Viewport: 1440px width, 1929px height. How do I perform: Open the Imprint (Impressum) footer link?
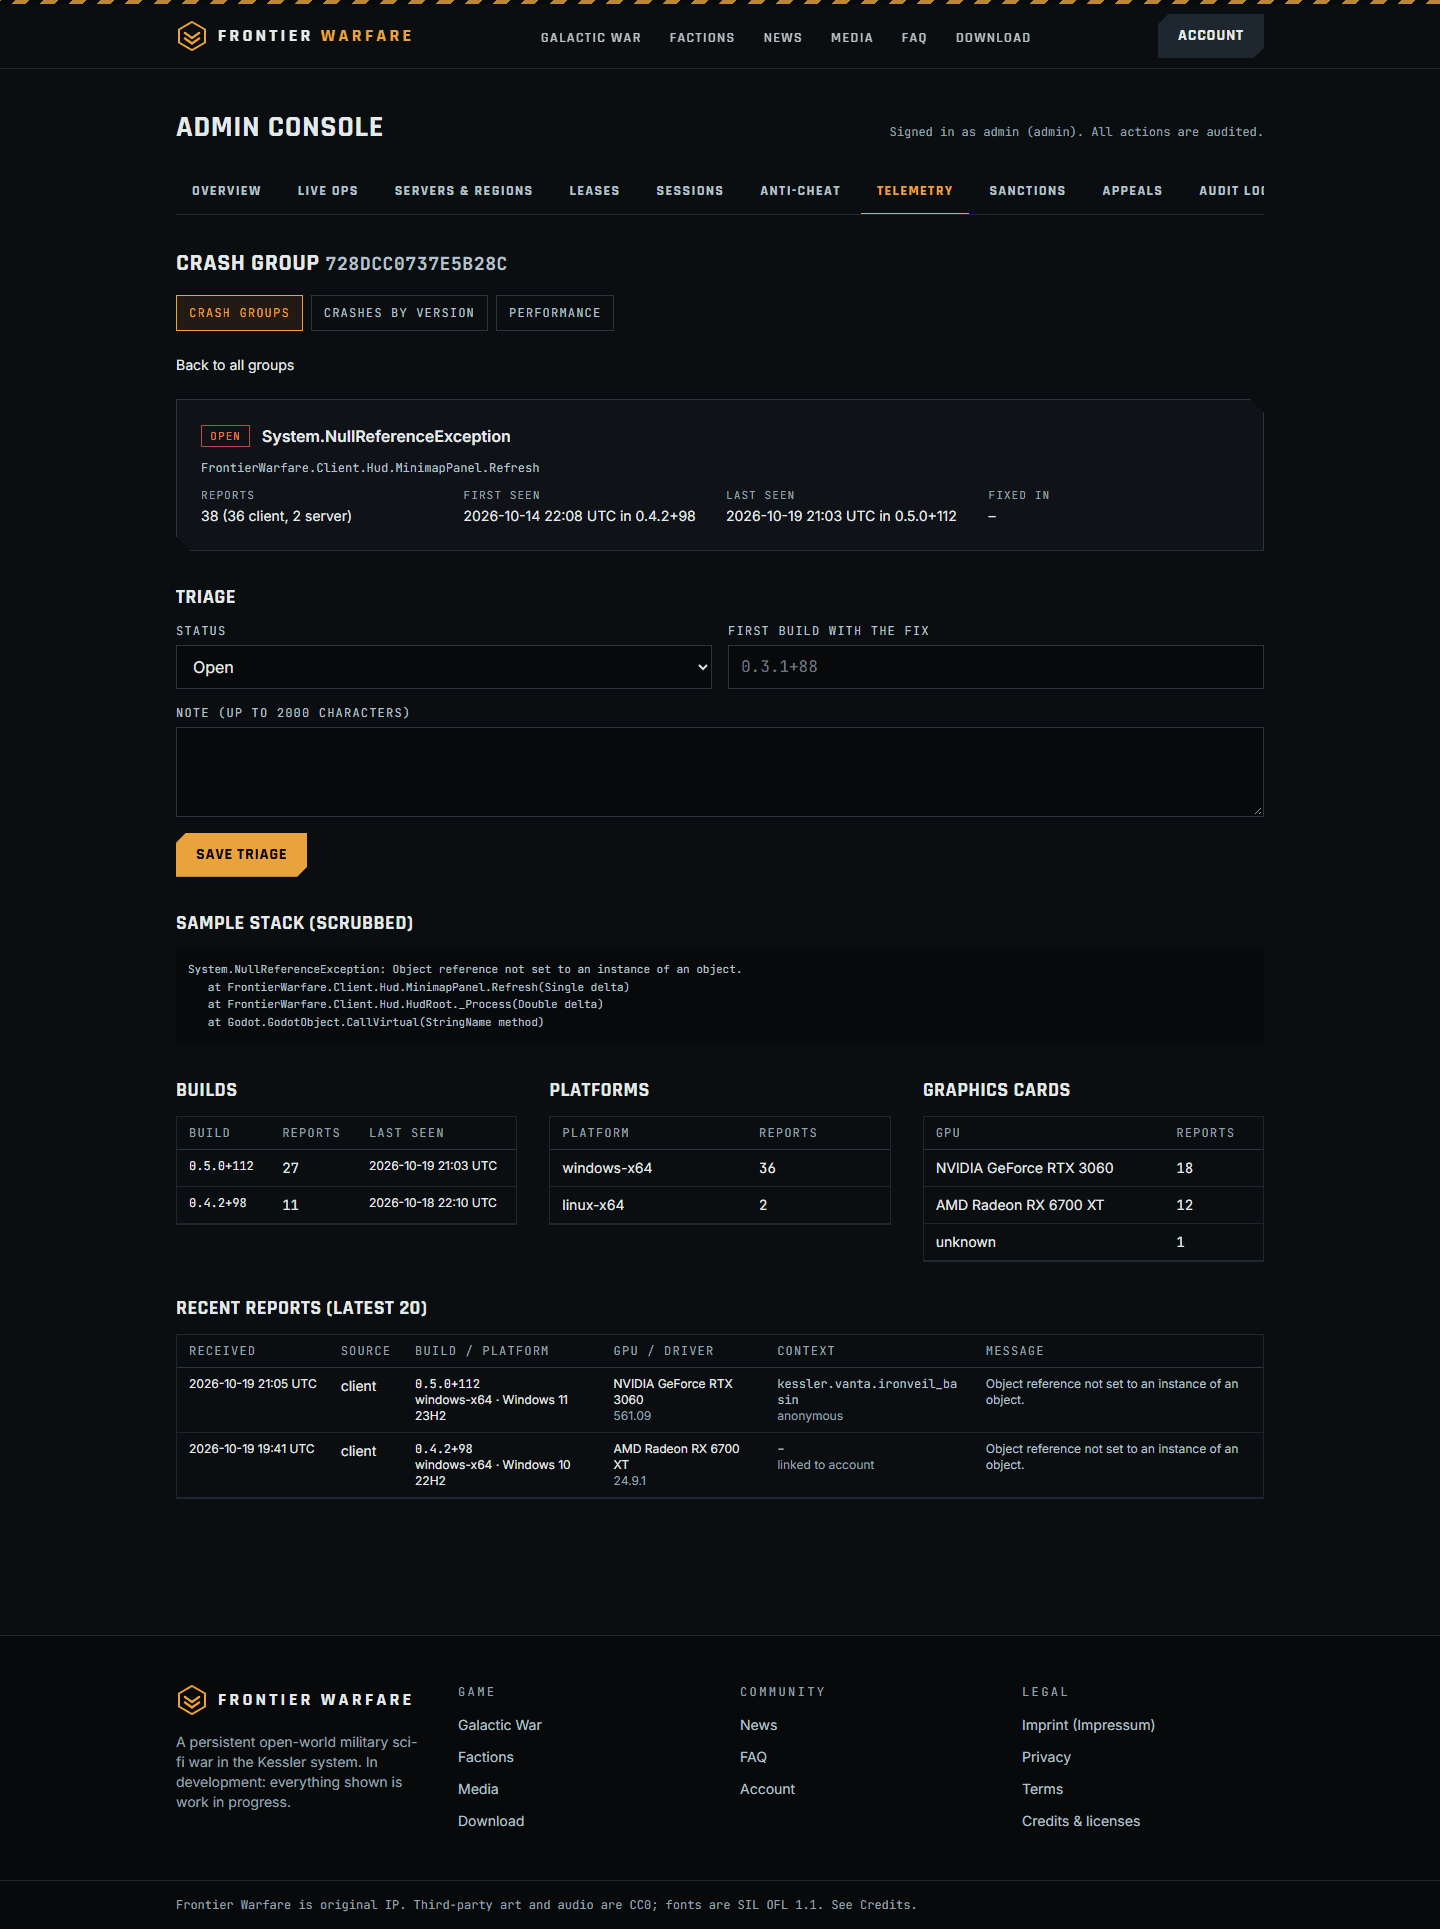click(1088, 1725)
